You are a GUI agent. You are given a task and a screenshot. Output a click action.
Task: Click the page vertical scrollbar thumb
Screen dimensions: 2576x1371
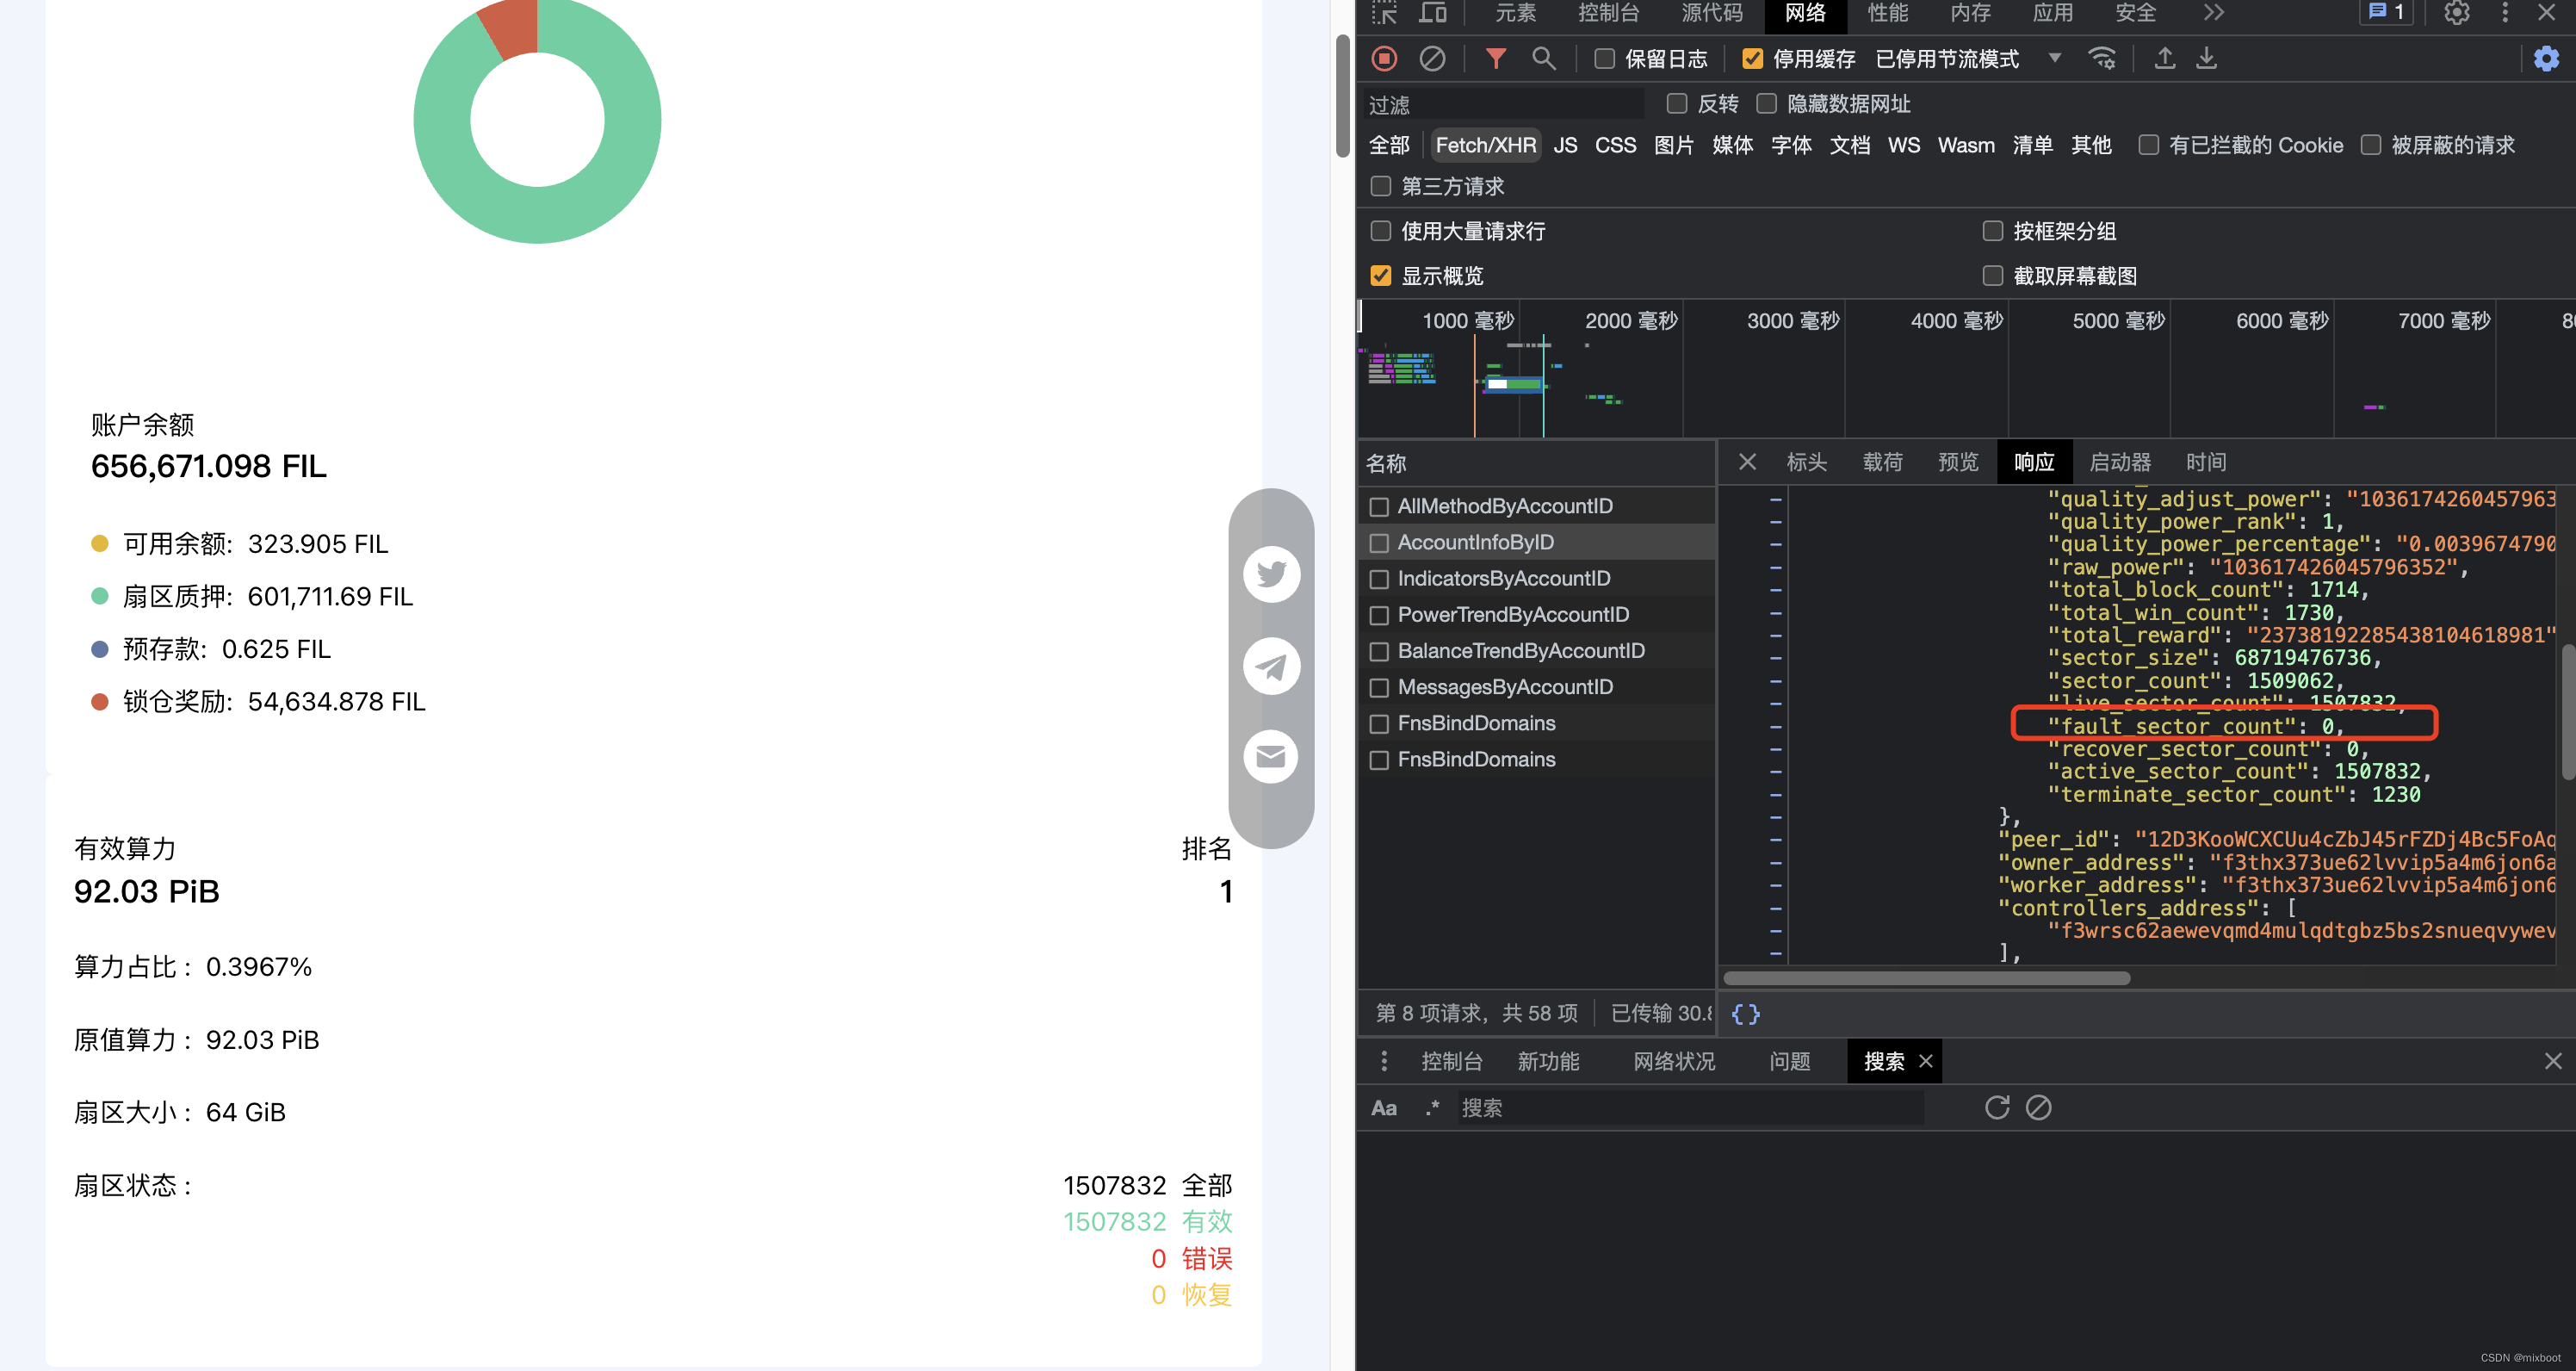tap(1343, 96)
